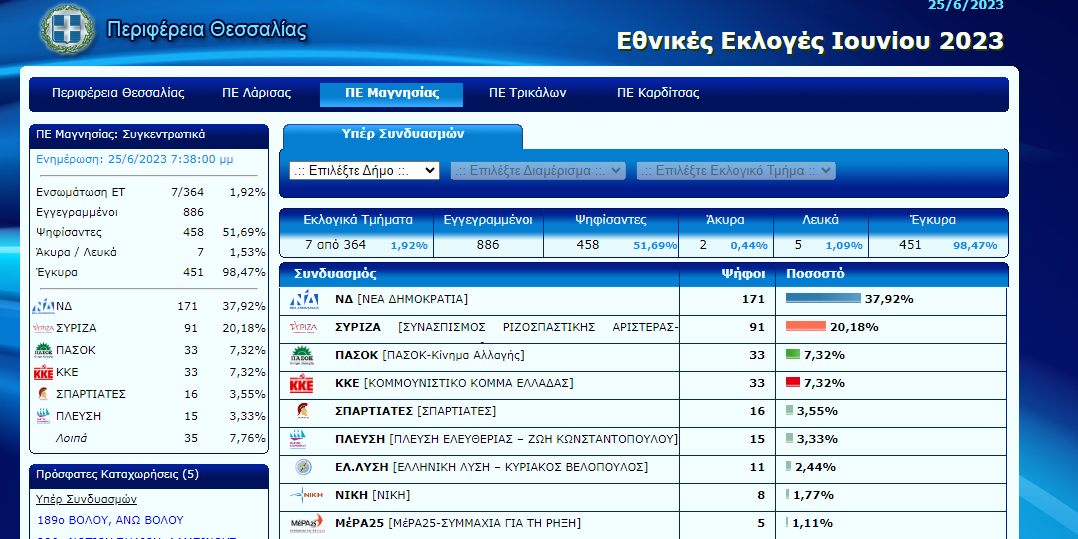1078x539 pixels.
Task: Select the Υπέρ Συνδυασμών tab
Action: (402, 134)
